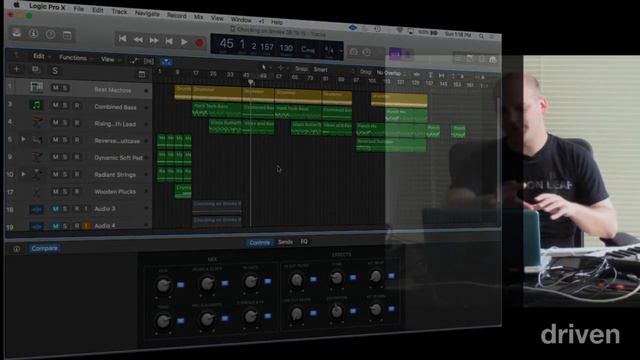The image size is (640, 360).
Task: Open the Apple menu
Action: click(x=17, y=5)
